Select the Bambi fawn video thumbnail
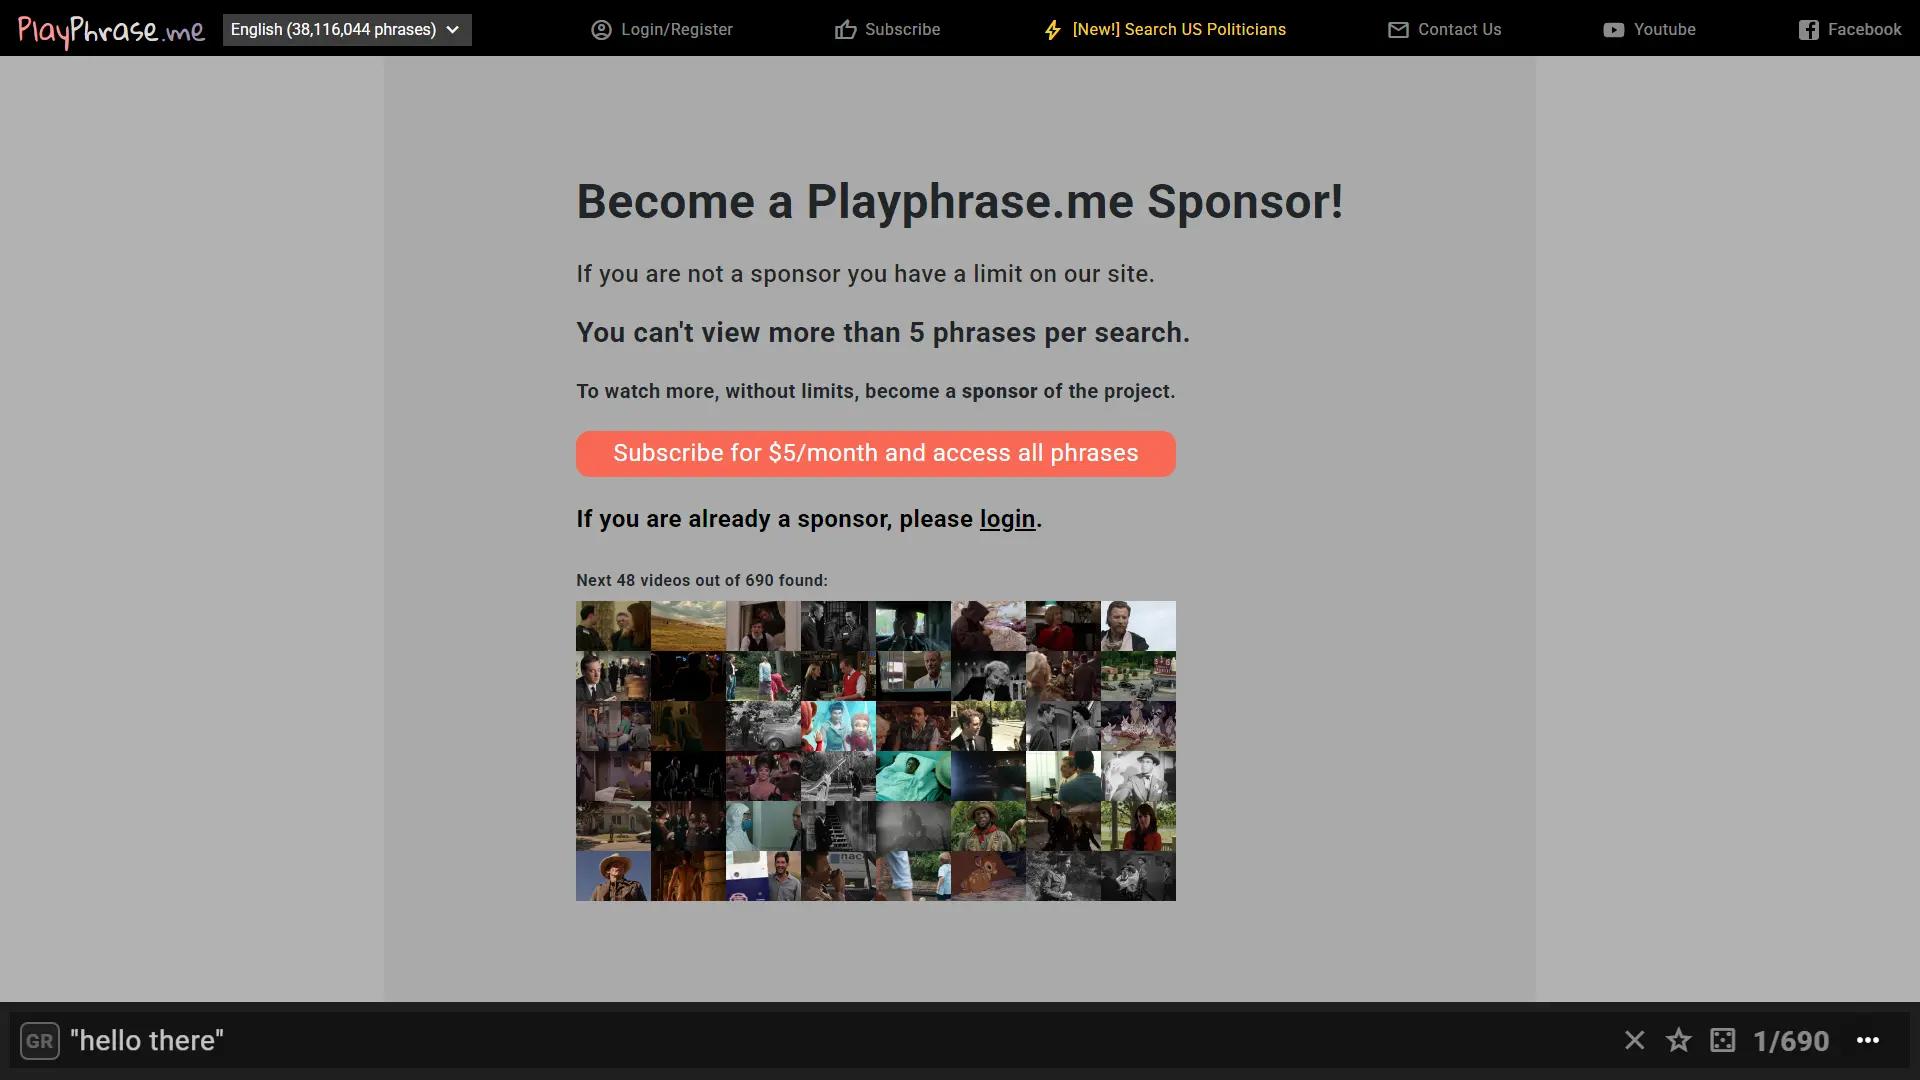This screenshot has width=1920, height=1080. [x=988, y=875]
